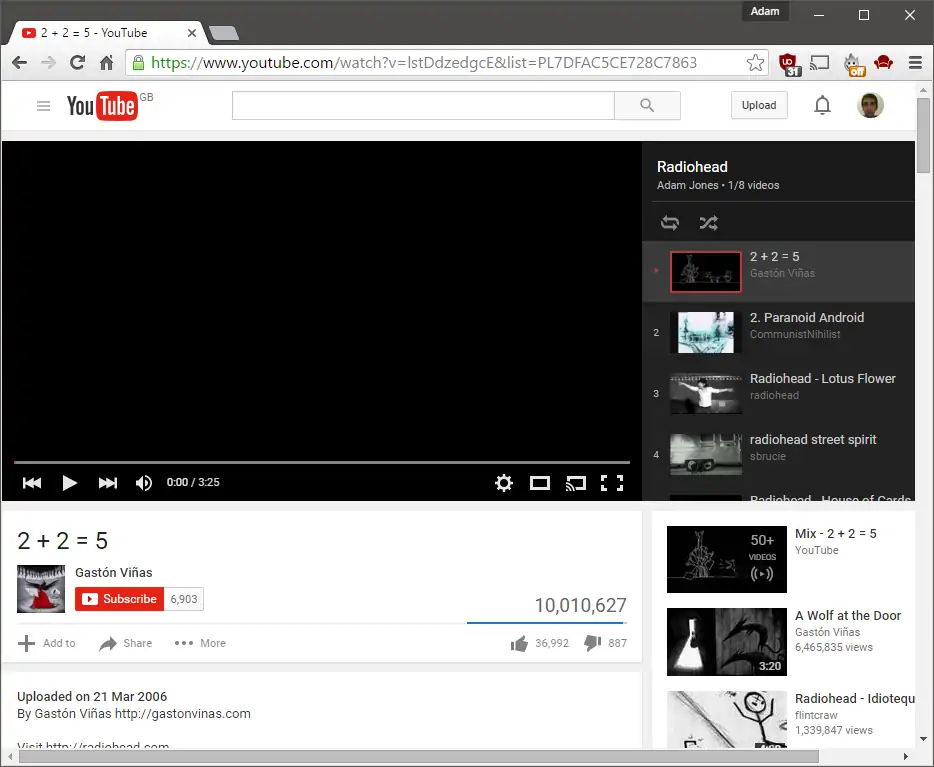Go to the YouTube home logo

[102, 106]
